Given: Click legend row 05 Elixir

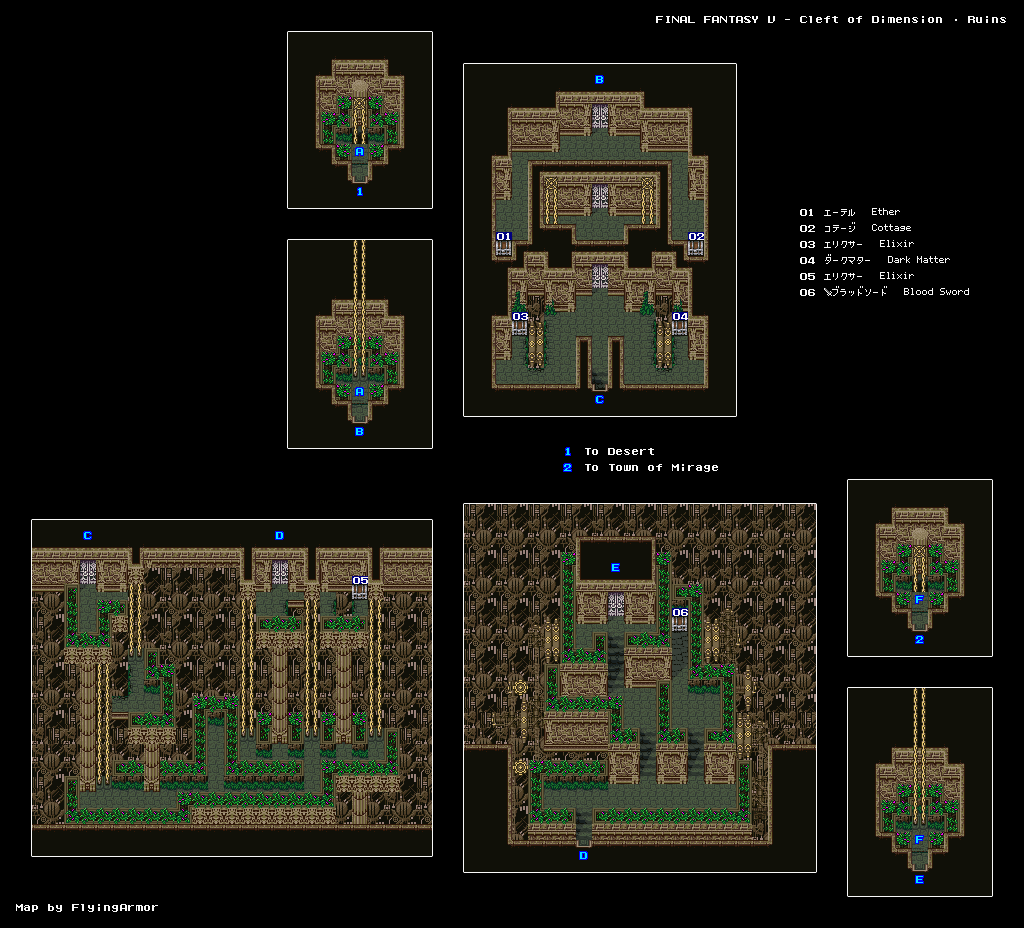Looking at the screenshot, I should point(857,276).
